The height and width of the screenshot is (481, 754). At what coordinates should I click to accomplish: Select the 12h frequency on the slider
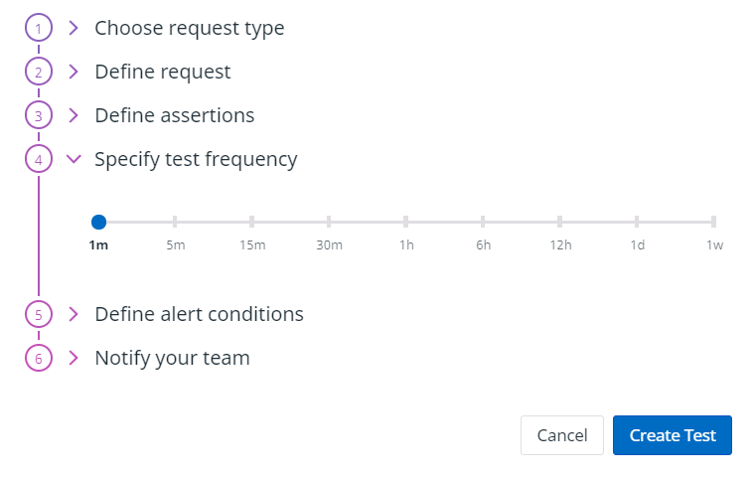pos(560,222)
